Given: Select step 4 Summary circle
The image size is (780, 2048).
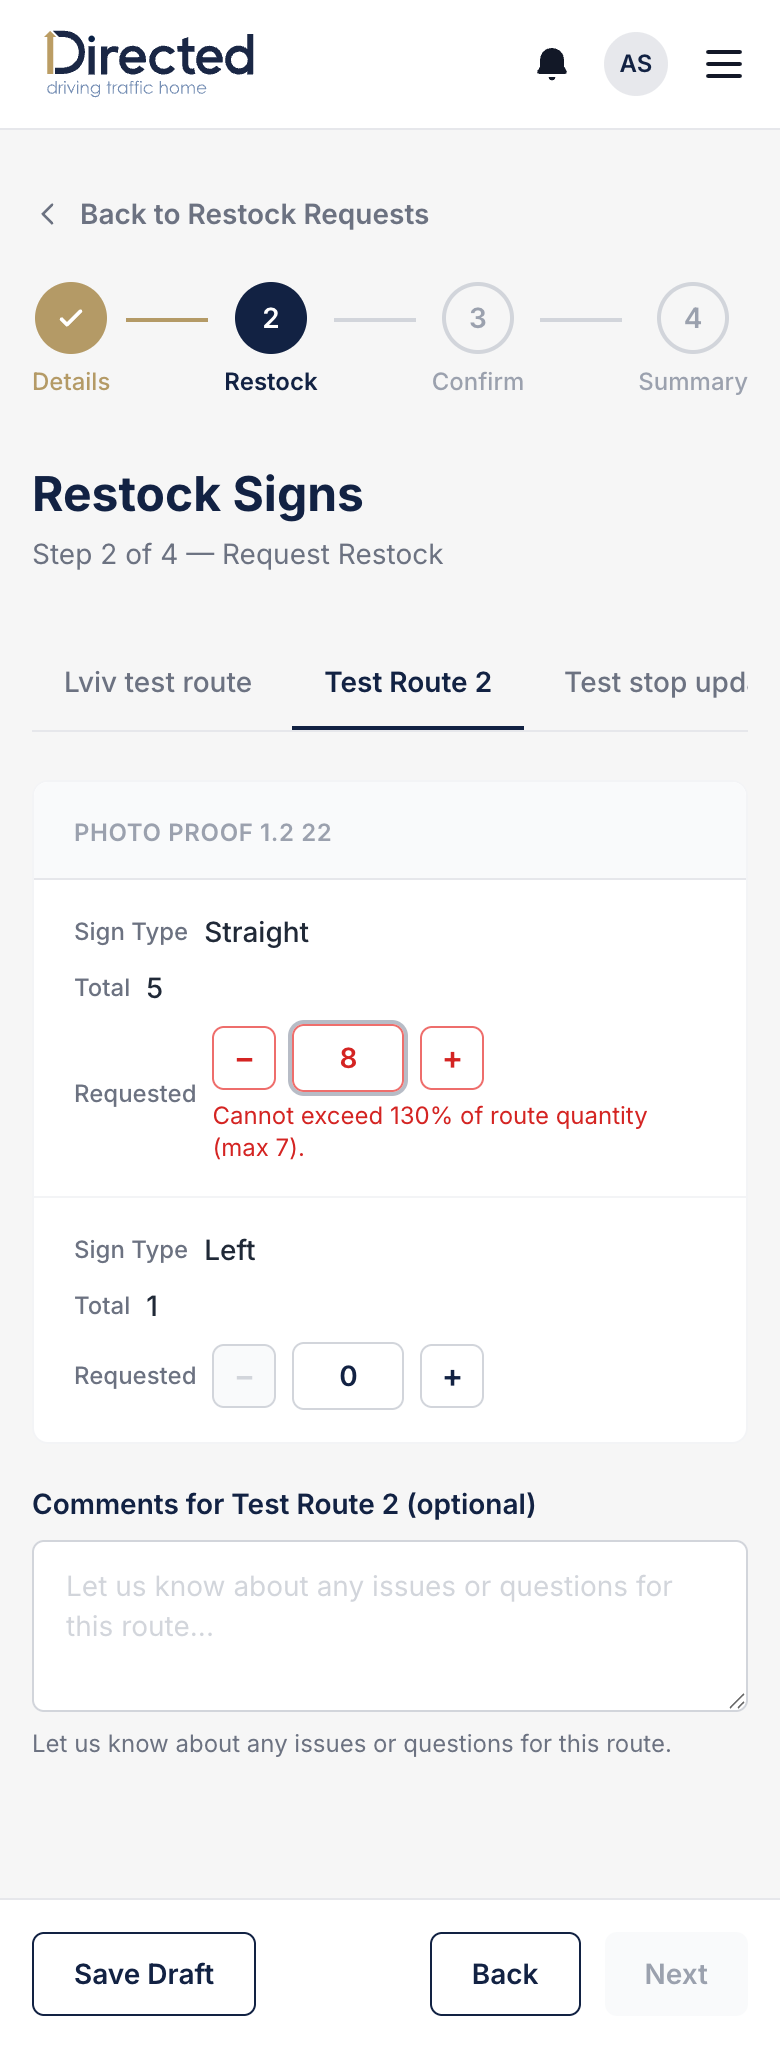Looking at the screenshot, I should [x=693, y=318].
